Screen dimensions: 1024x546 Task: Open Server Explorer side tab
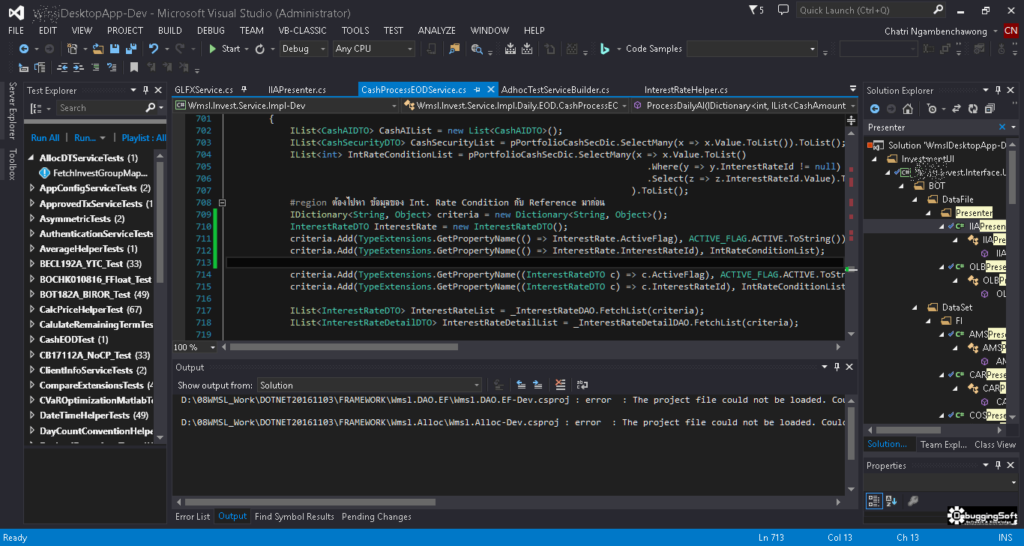tap(10, 111)
